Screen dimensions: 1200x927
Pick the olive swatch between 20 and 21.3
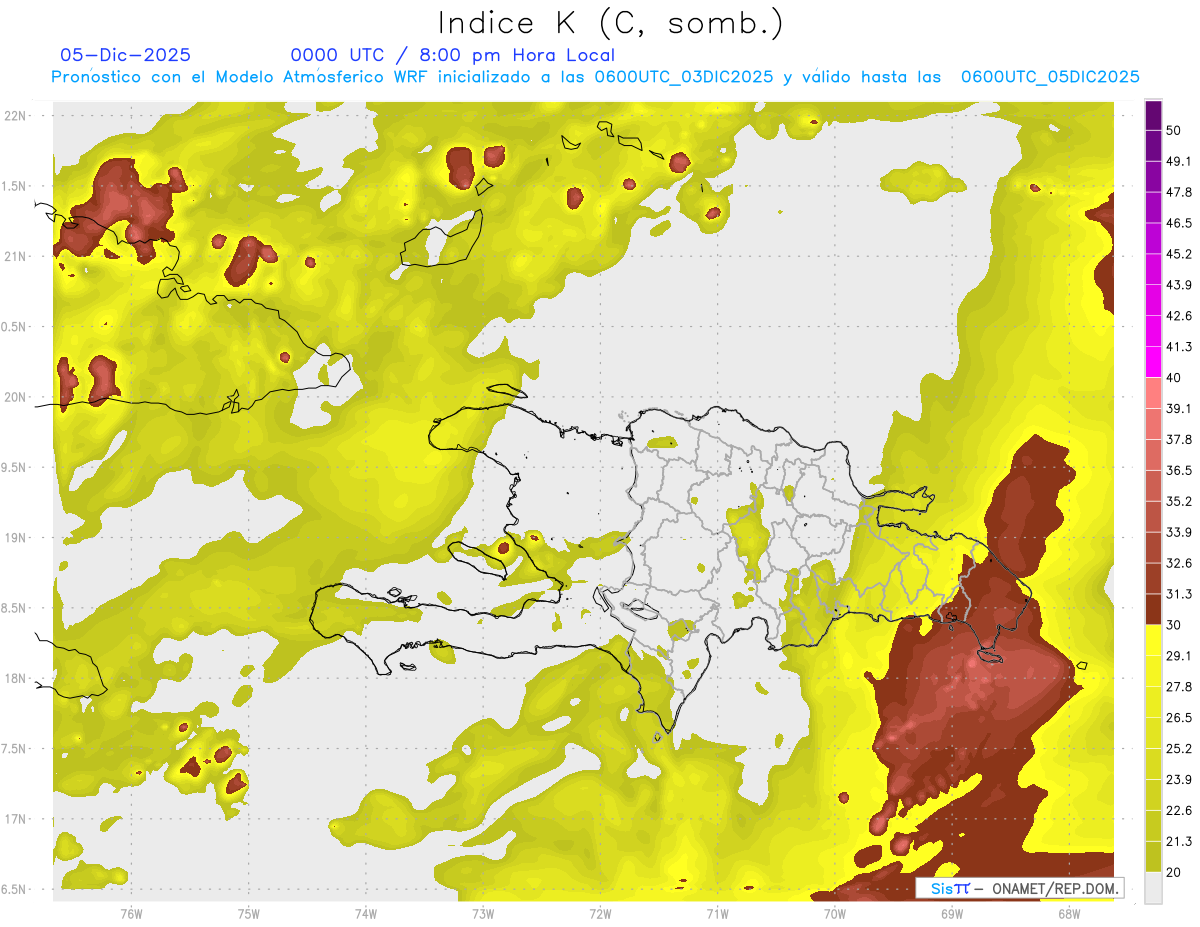[1153, 857]
